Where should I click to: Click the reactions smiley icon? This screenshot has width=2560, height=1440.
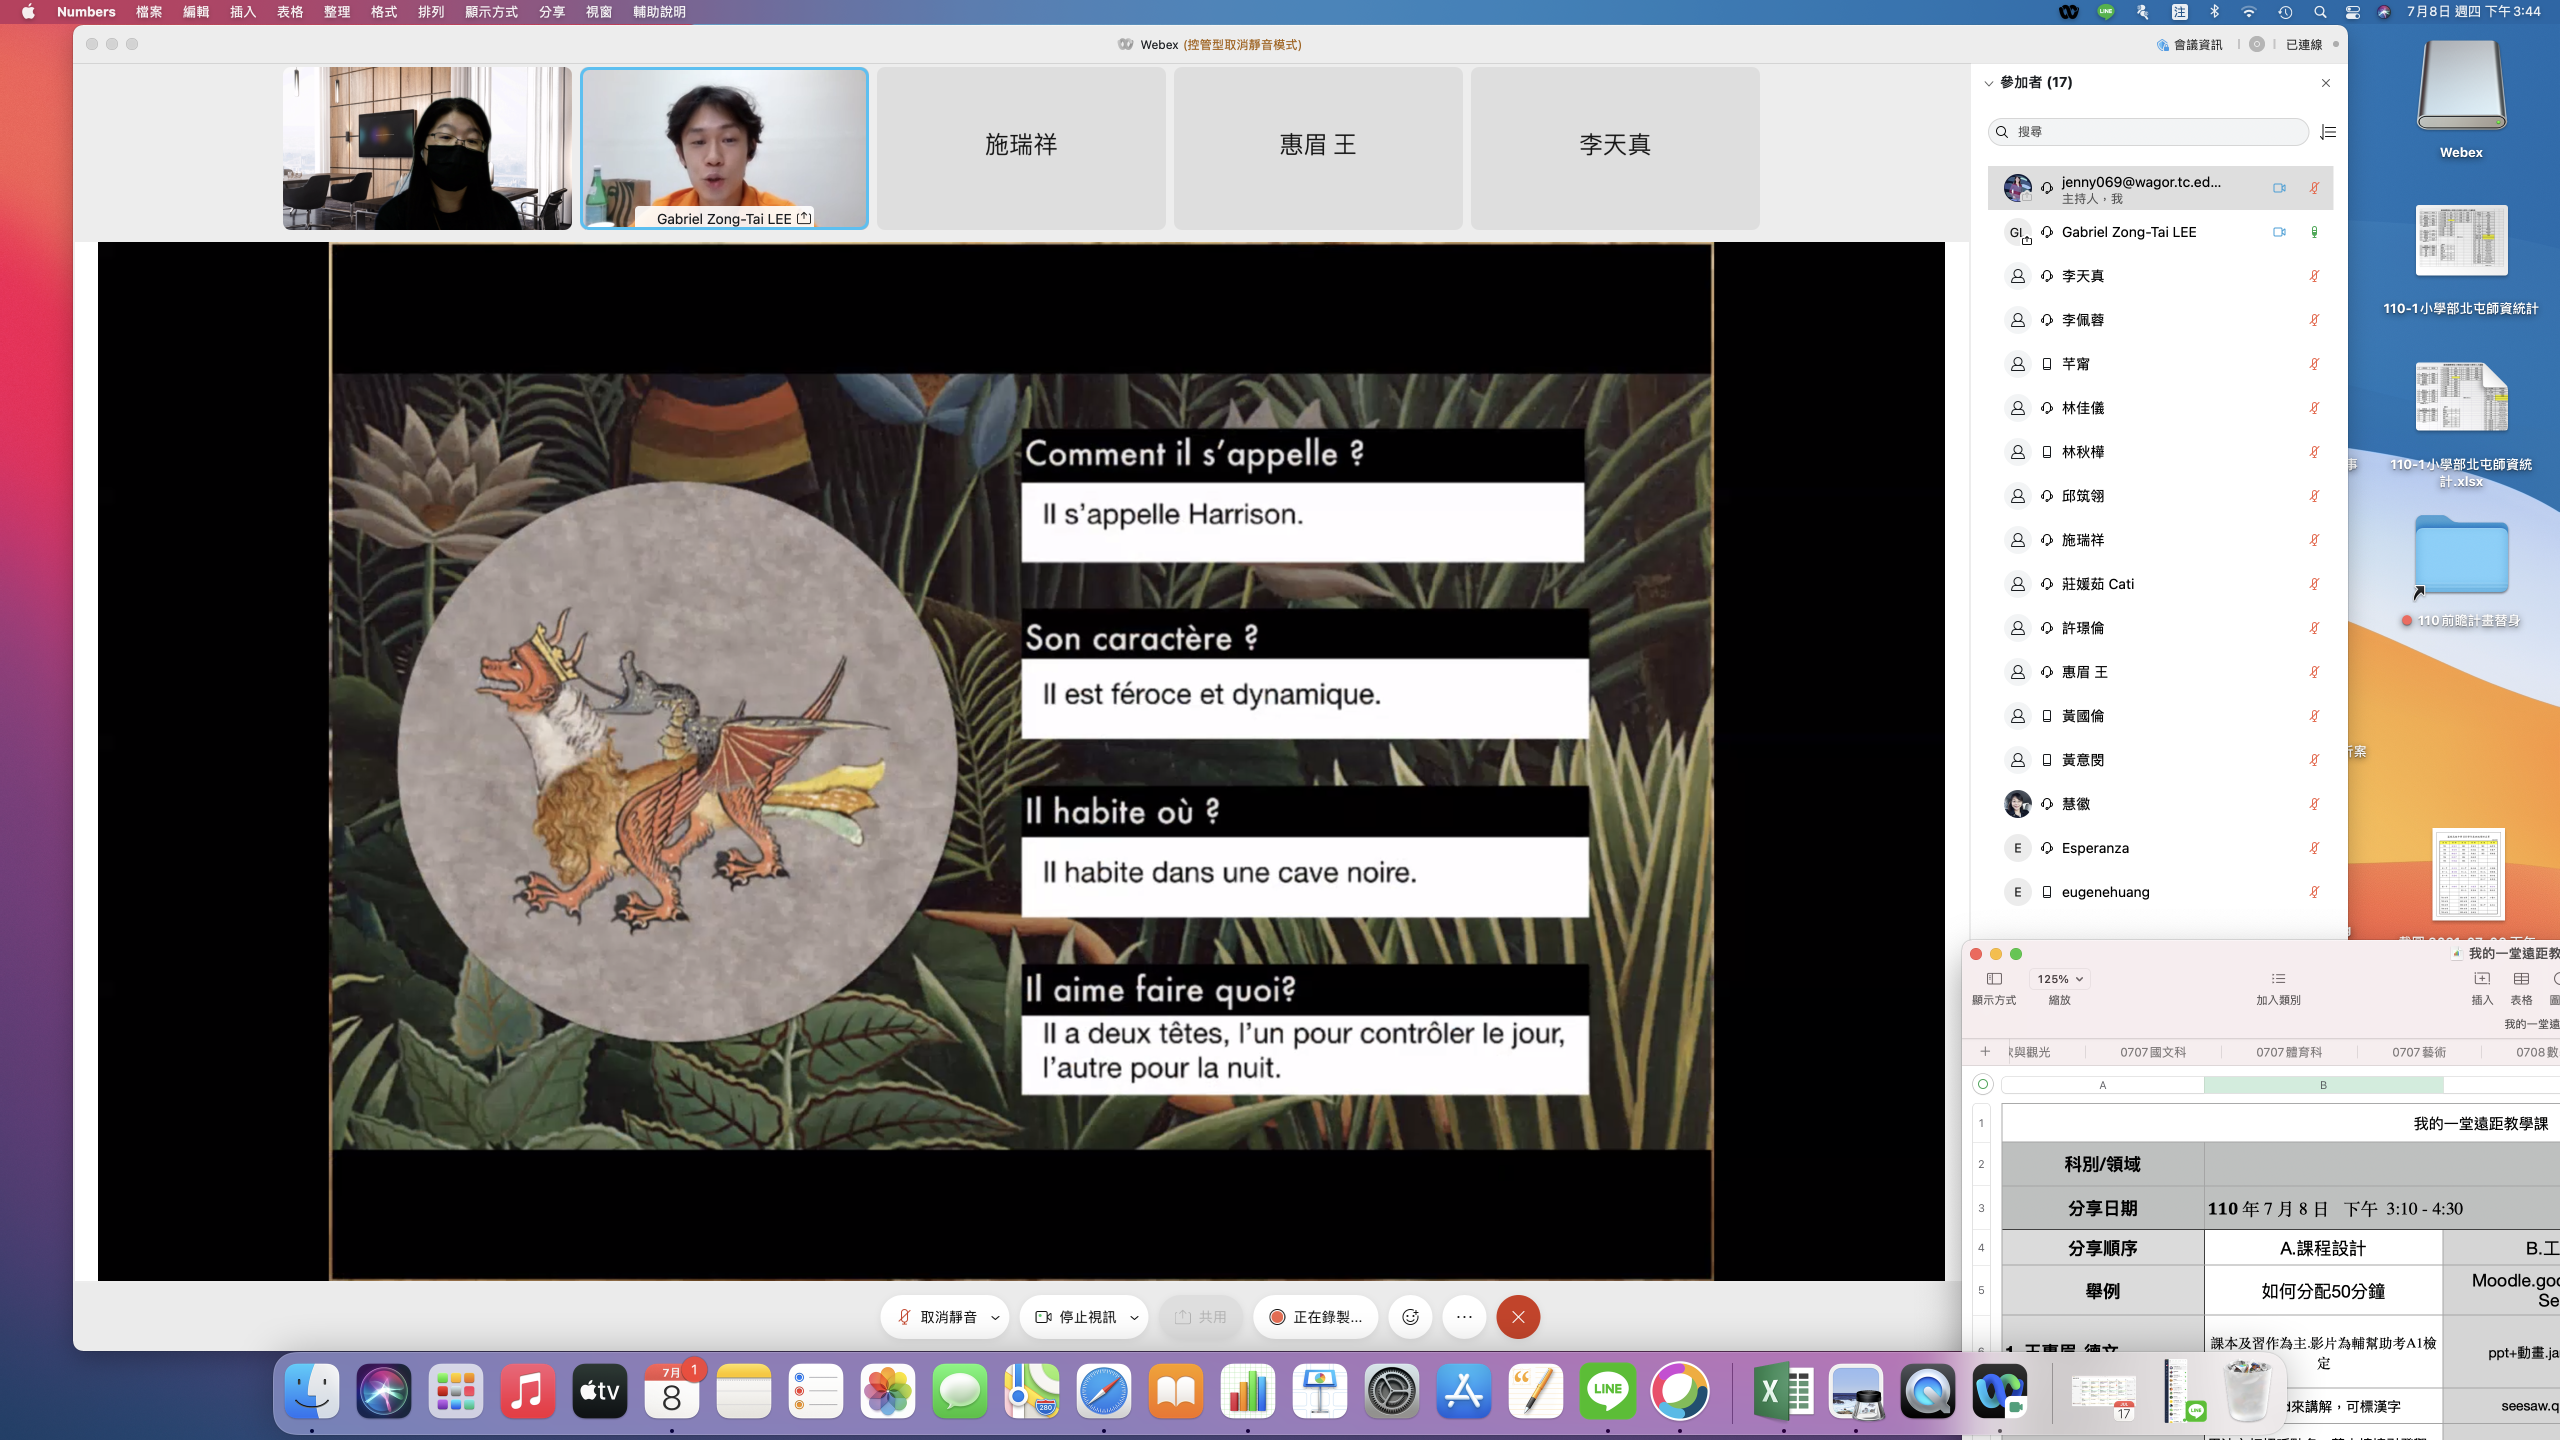click(1410, 1317)
